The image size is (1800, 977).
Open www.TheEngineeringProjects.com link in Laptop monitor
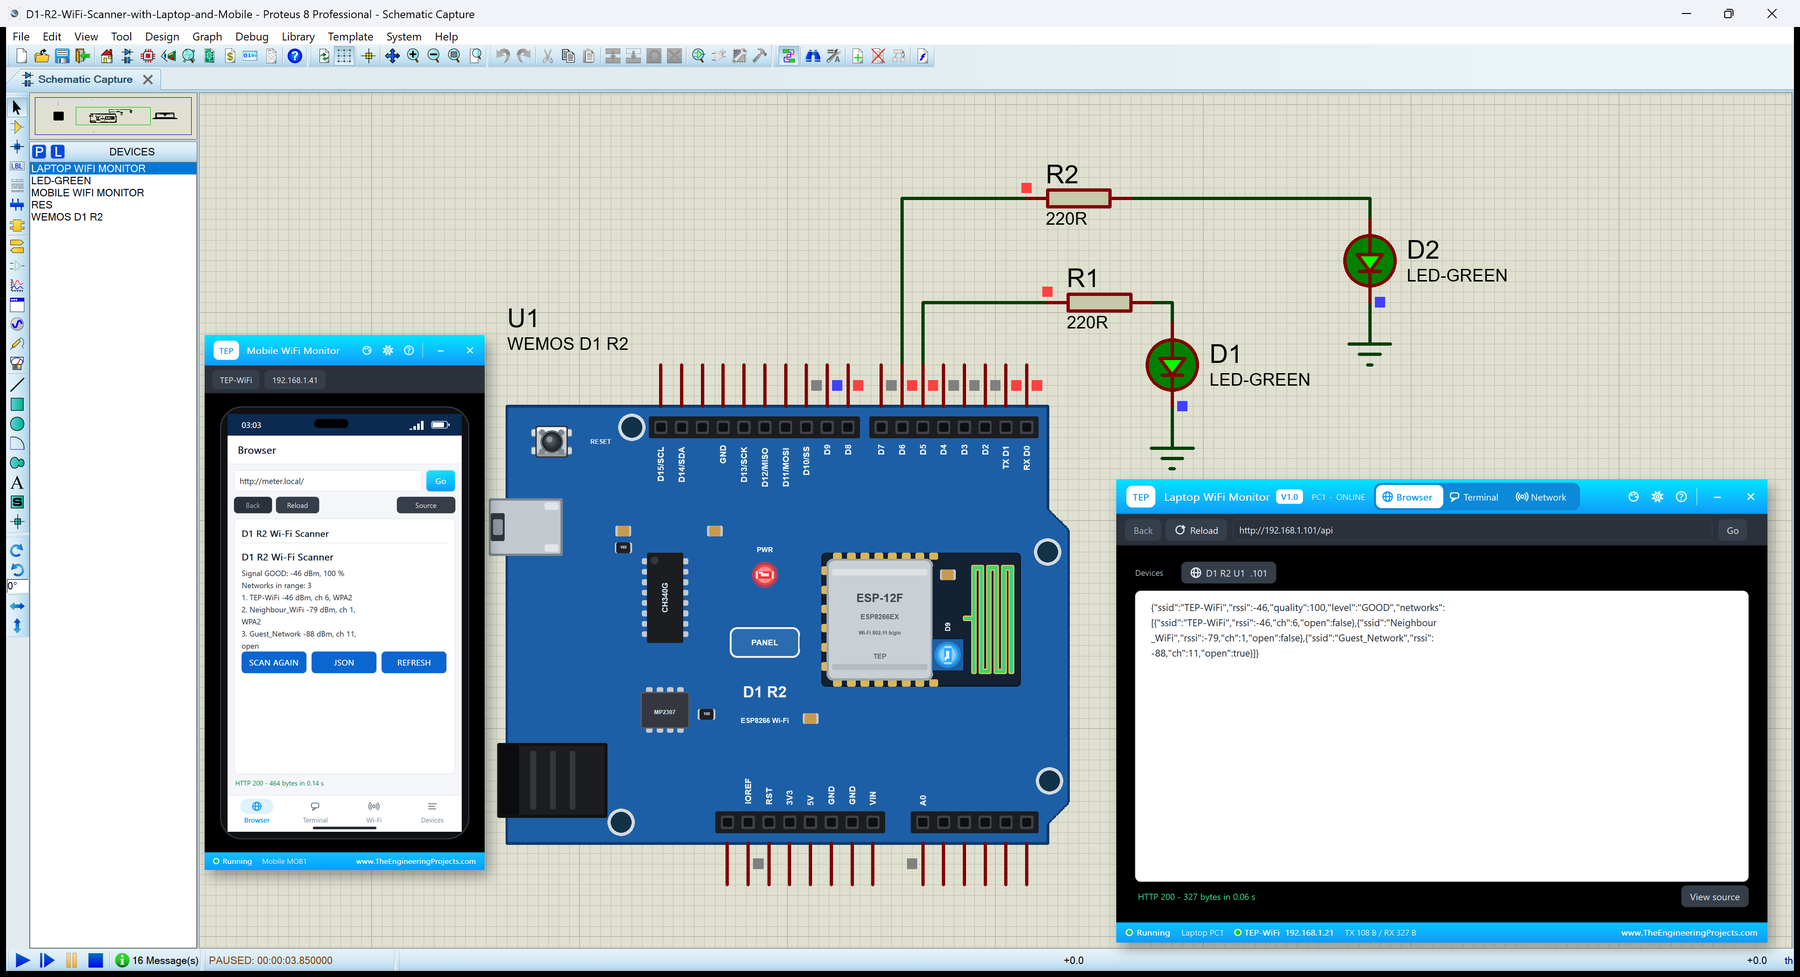[1688, 933]
